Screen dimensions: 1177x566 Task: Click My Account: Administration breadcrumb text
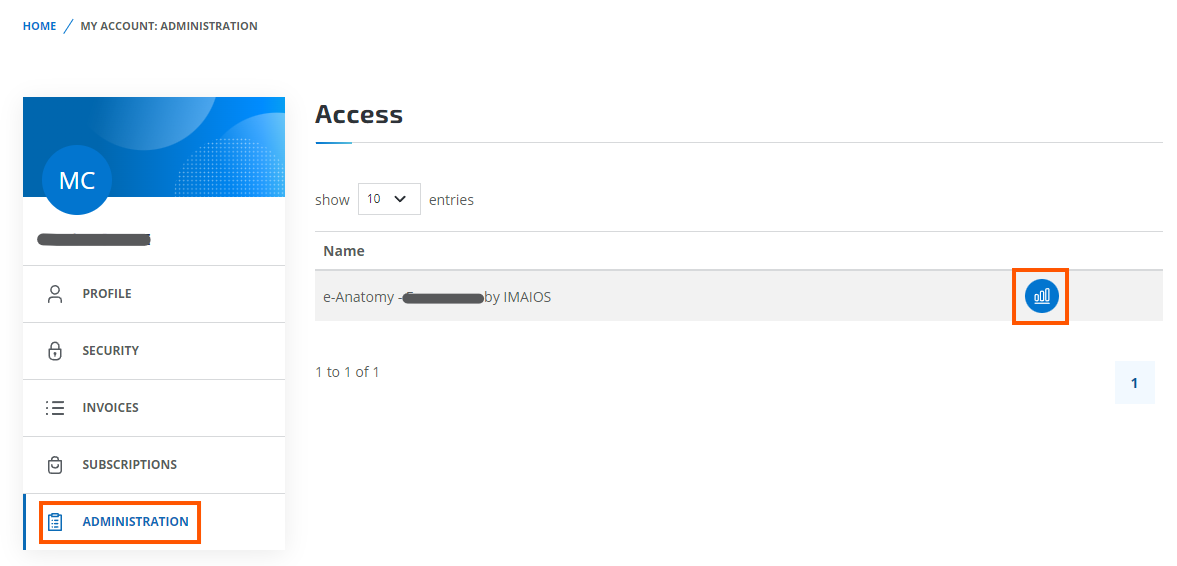[x=169, y=26]
